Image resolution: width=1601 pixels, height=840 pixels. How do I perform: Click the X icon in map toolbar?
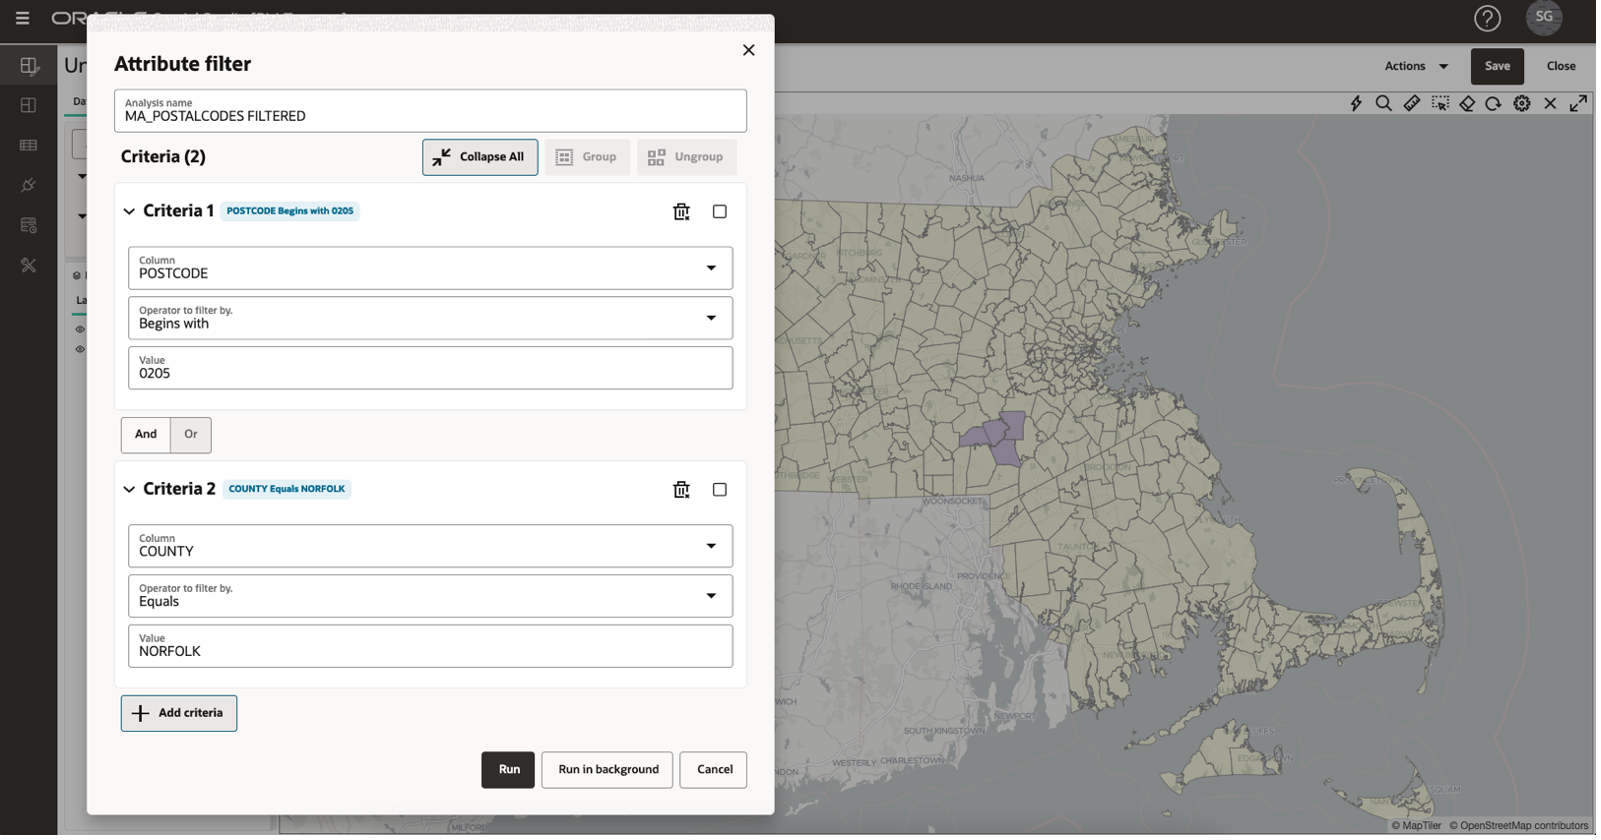1551,104
